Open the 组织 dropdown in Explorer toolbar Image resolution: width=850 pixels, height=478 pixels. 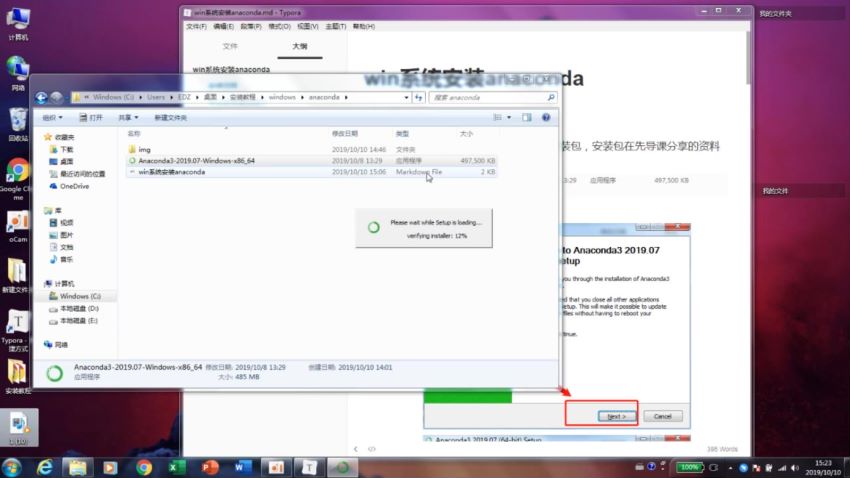tap(52, 117)
